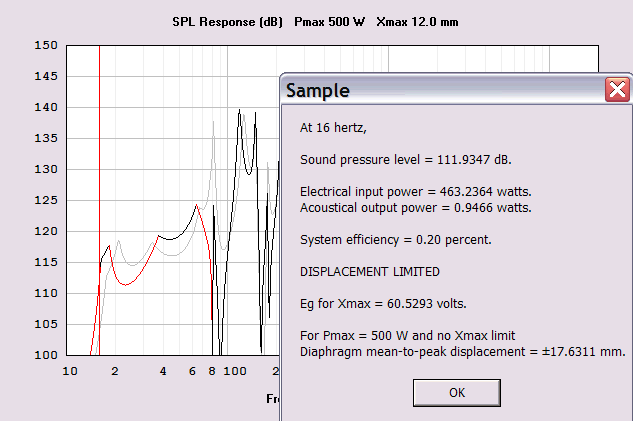The width and height of the screenshot is (633, 421).
Task: Click the 'Diaphragm mean-to-peak displacement' line
Action: click(462, 352)
